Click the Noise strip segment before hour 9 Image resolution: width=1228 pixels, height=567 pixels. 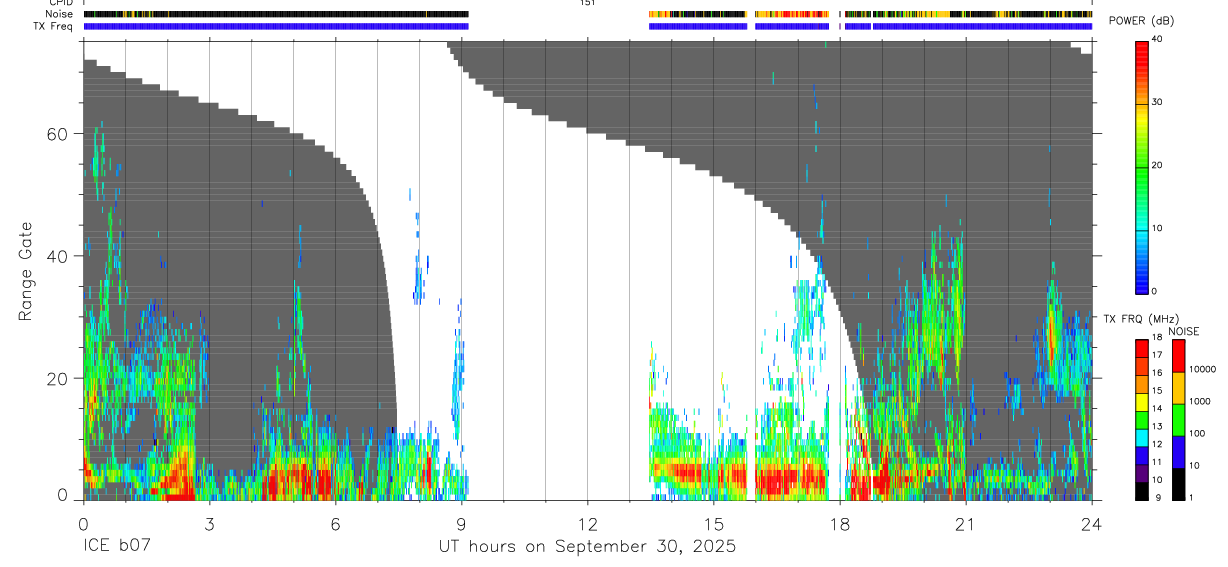[276, 14]
